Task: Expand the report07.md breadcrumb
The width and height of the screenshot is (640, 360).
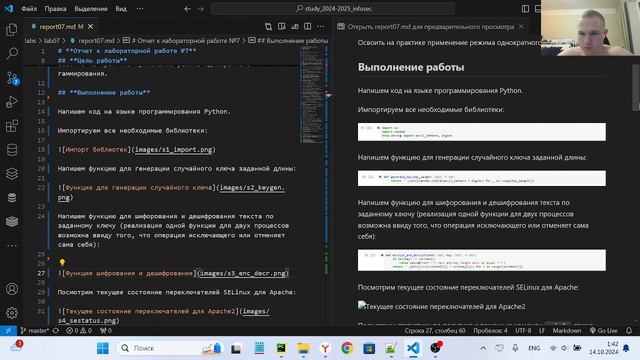Action: coord(92,40)
